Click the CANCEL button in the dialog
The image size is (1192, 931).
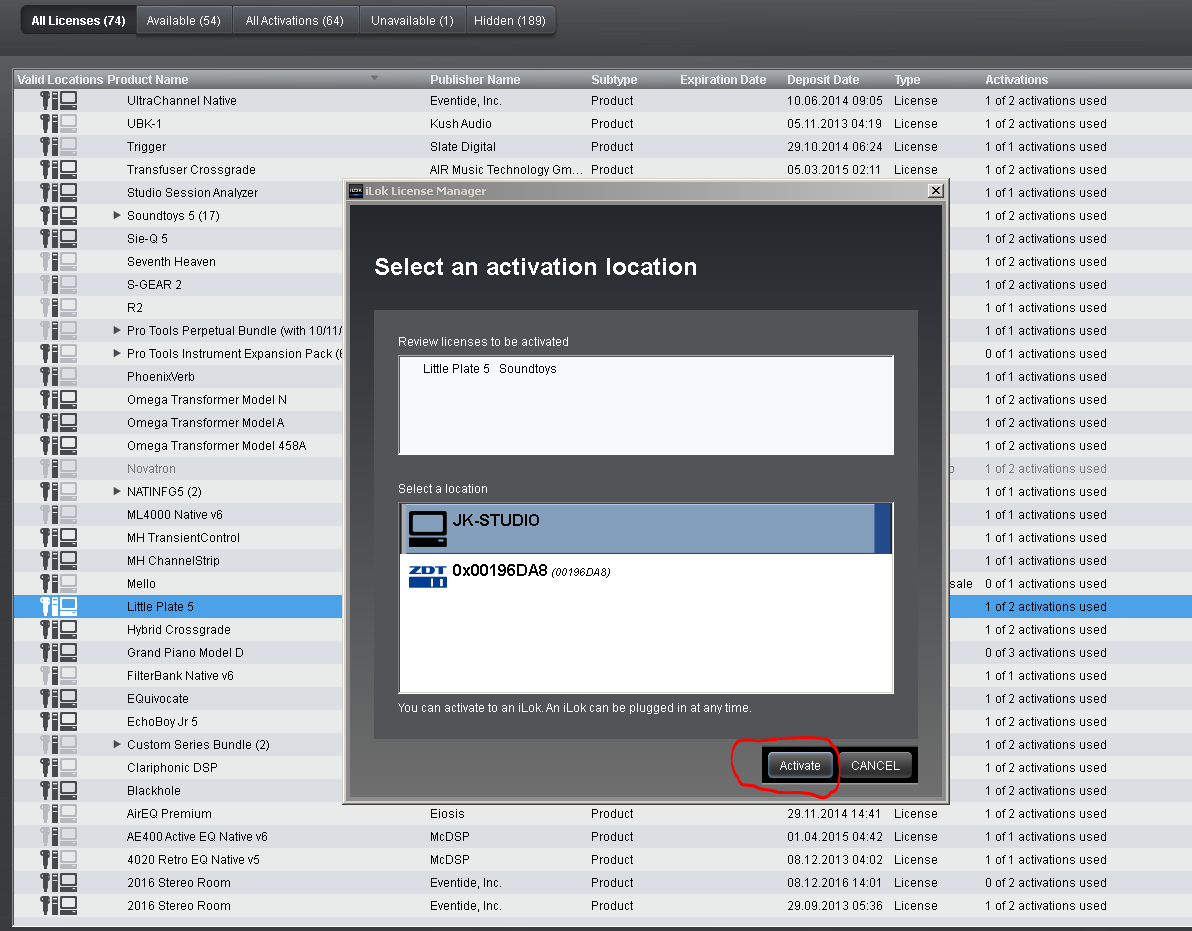875,765
